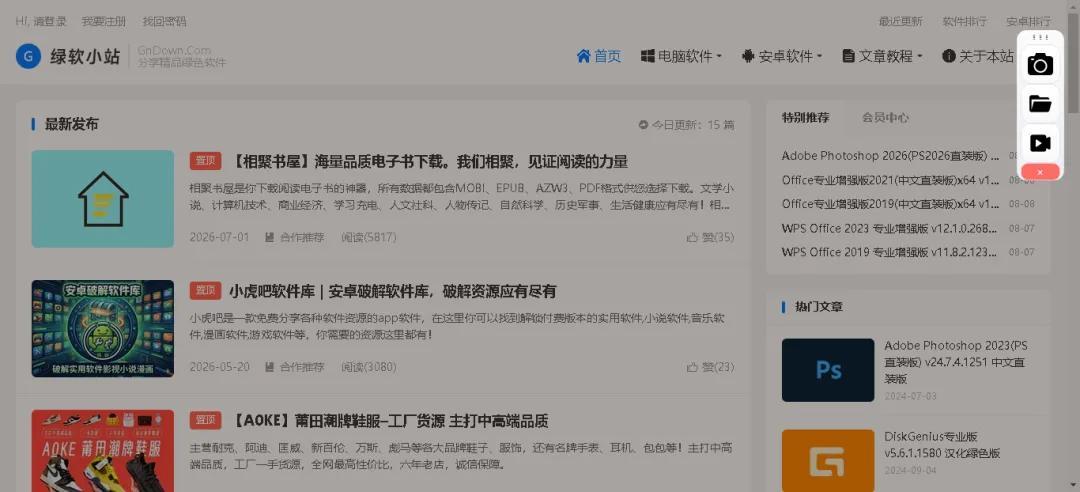This screenshot has height=492, width=1080.
Task: Click the 绿软小站 site name text
Action: point(85,57)
